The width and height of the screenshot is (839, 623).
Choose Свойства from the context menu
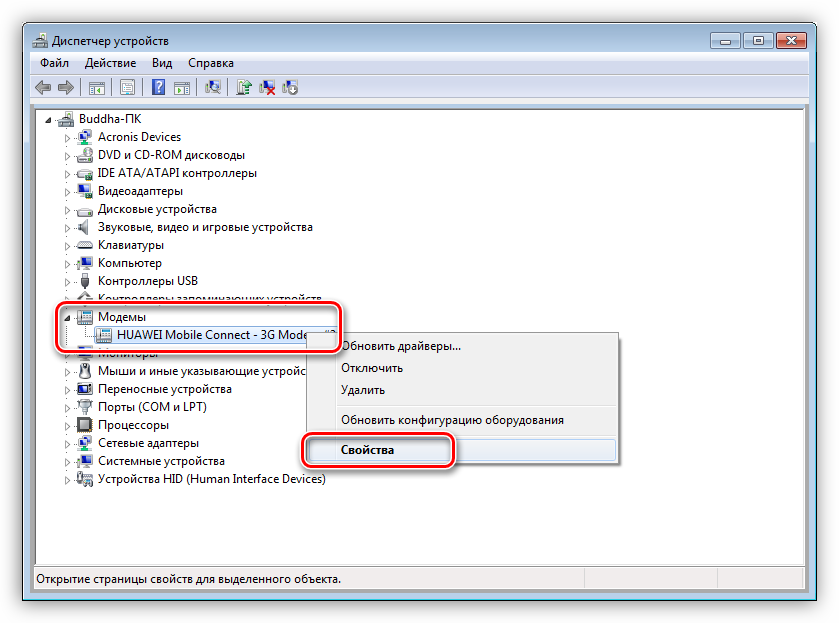click(366, 450)
